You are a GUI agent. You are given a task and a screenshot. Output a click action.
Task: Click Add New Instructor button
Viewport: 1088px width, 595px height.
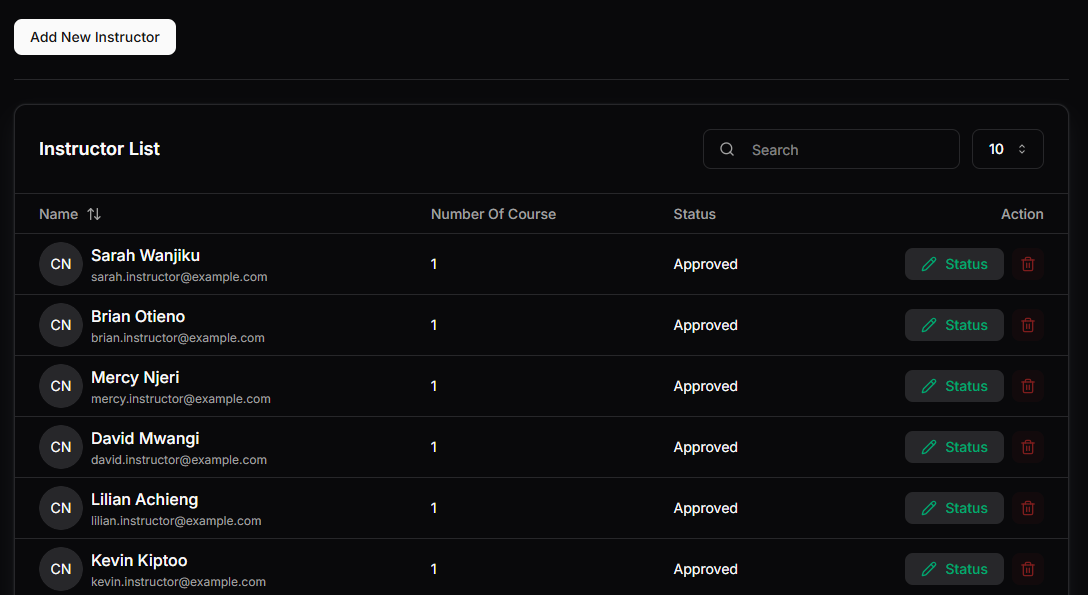coord(95,37)
